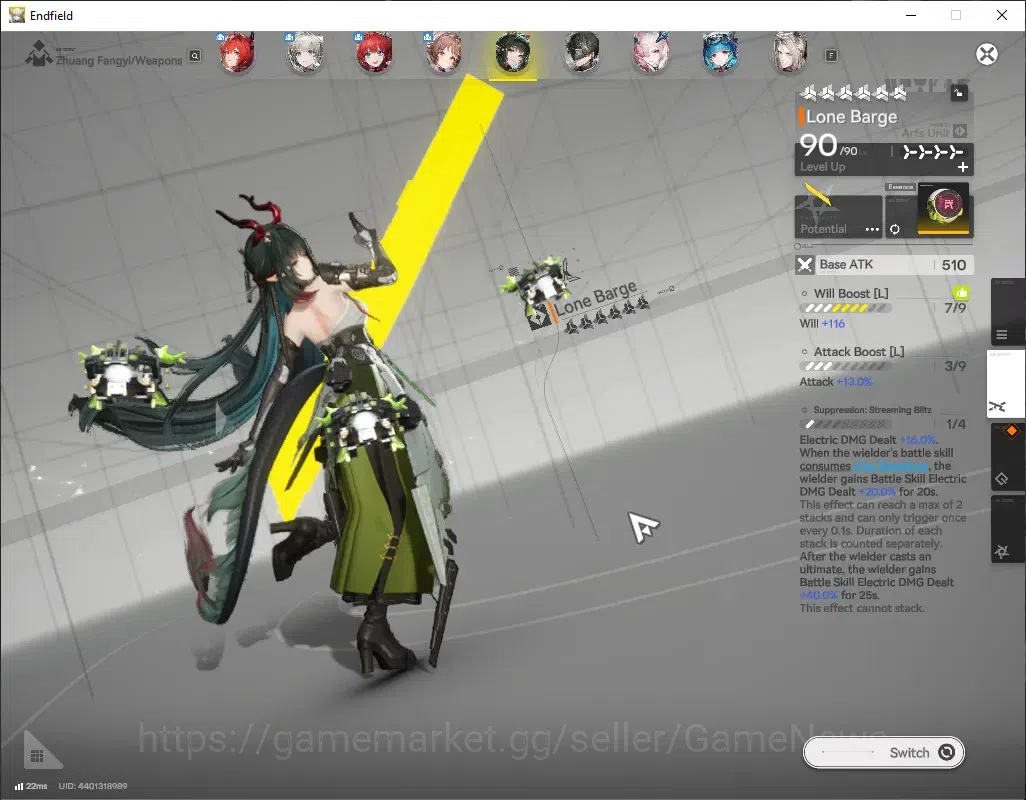1026x800 pixels.
Task: Click the Attack +13.0% stat text
Action: (836, 381)
